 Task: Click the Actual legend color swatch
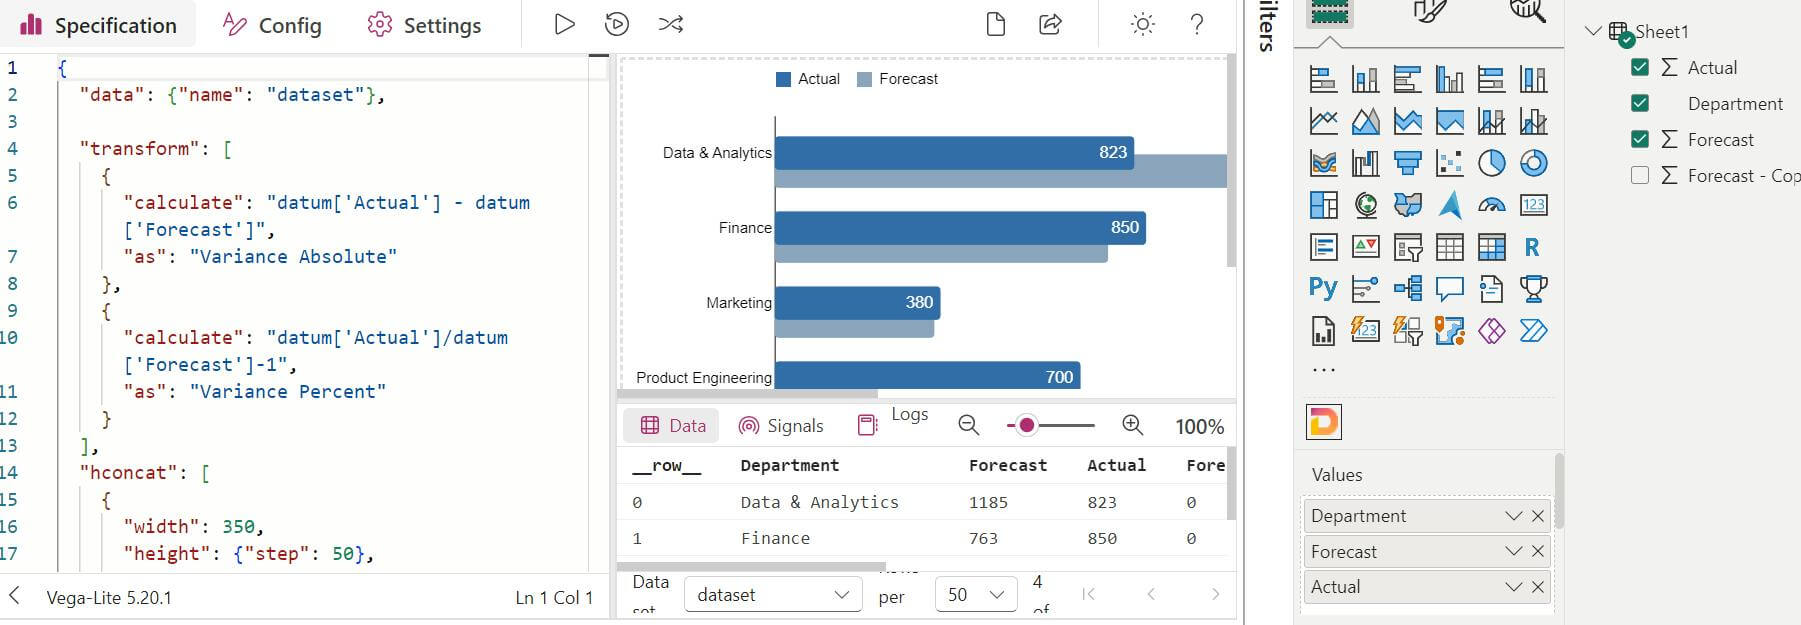coord(783,79)
